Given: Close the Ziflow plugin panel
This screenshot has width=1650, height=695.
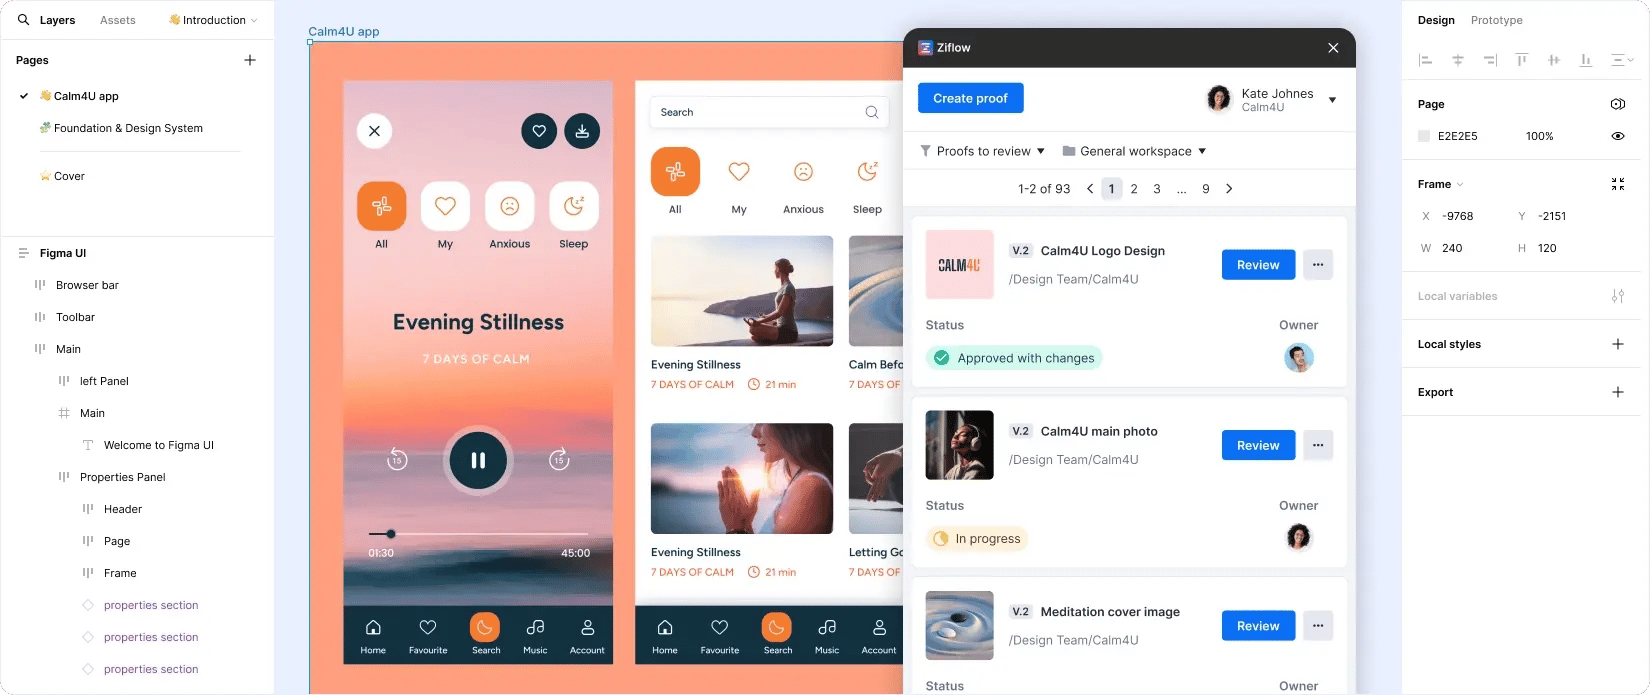Looking at the screenshot, I should pyautogui.click(x=1333, y=48).
